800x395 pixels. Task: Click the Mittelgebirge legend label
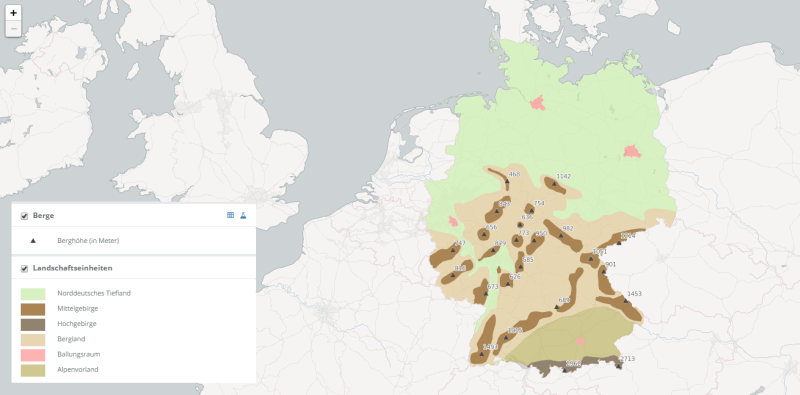pos(78,309)
